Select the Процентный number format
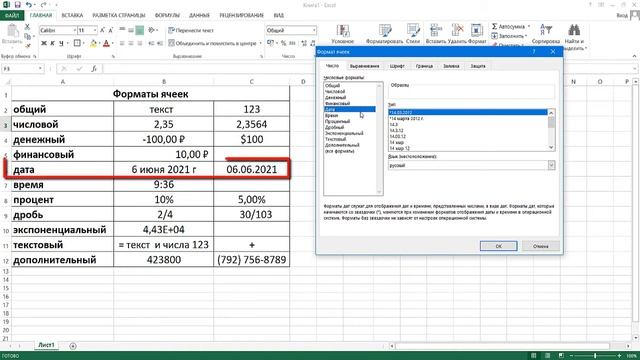 (x=338, y=121)
